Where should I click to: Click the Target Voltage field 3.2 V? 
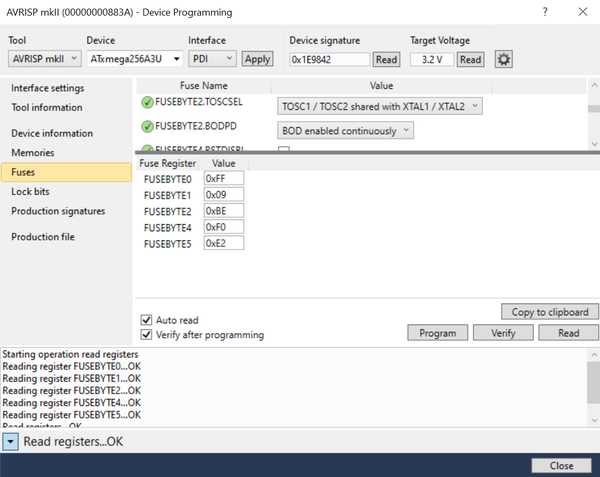coord(432,60)
